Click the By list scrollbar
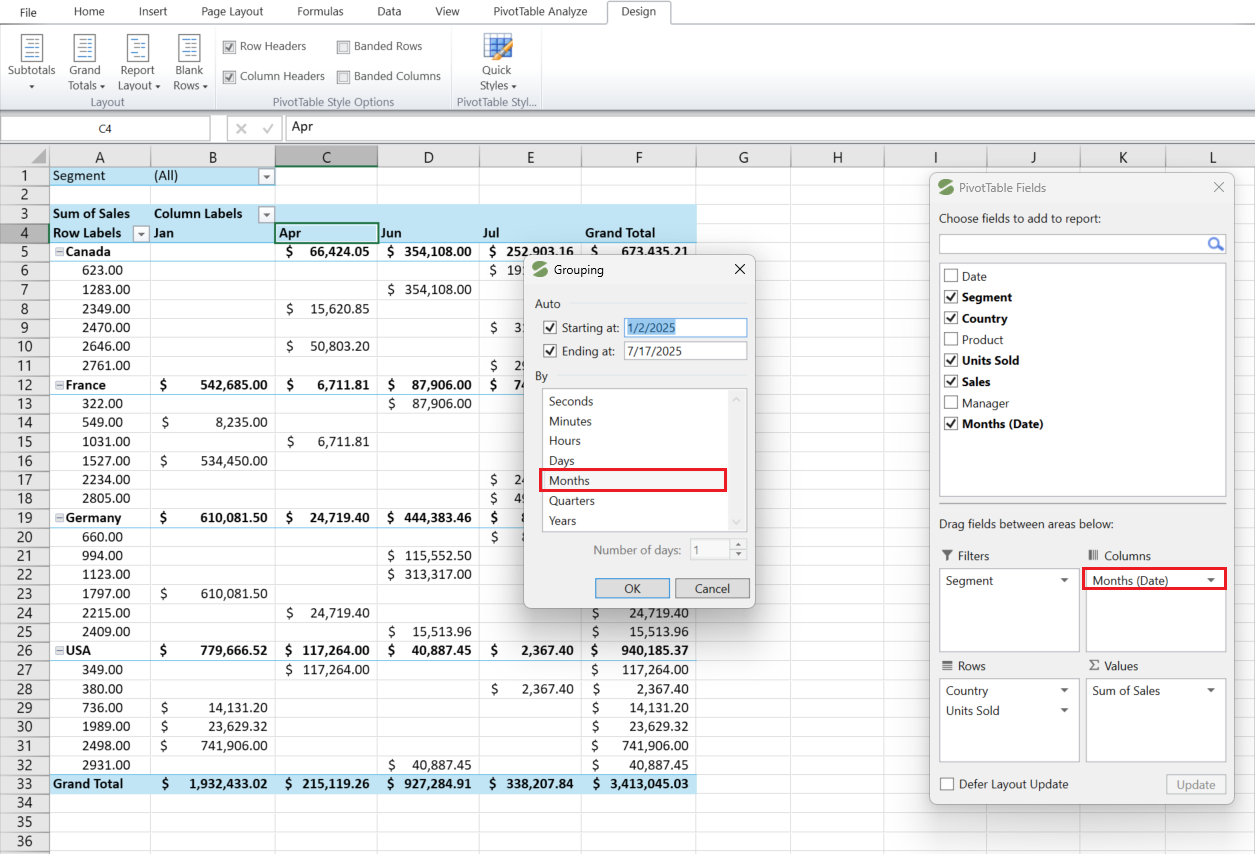Viewport: 1255px width, 854px height. point(737,460)
